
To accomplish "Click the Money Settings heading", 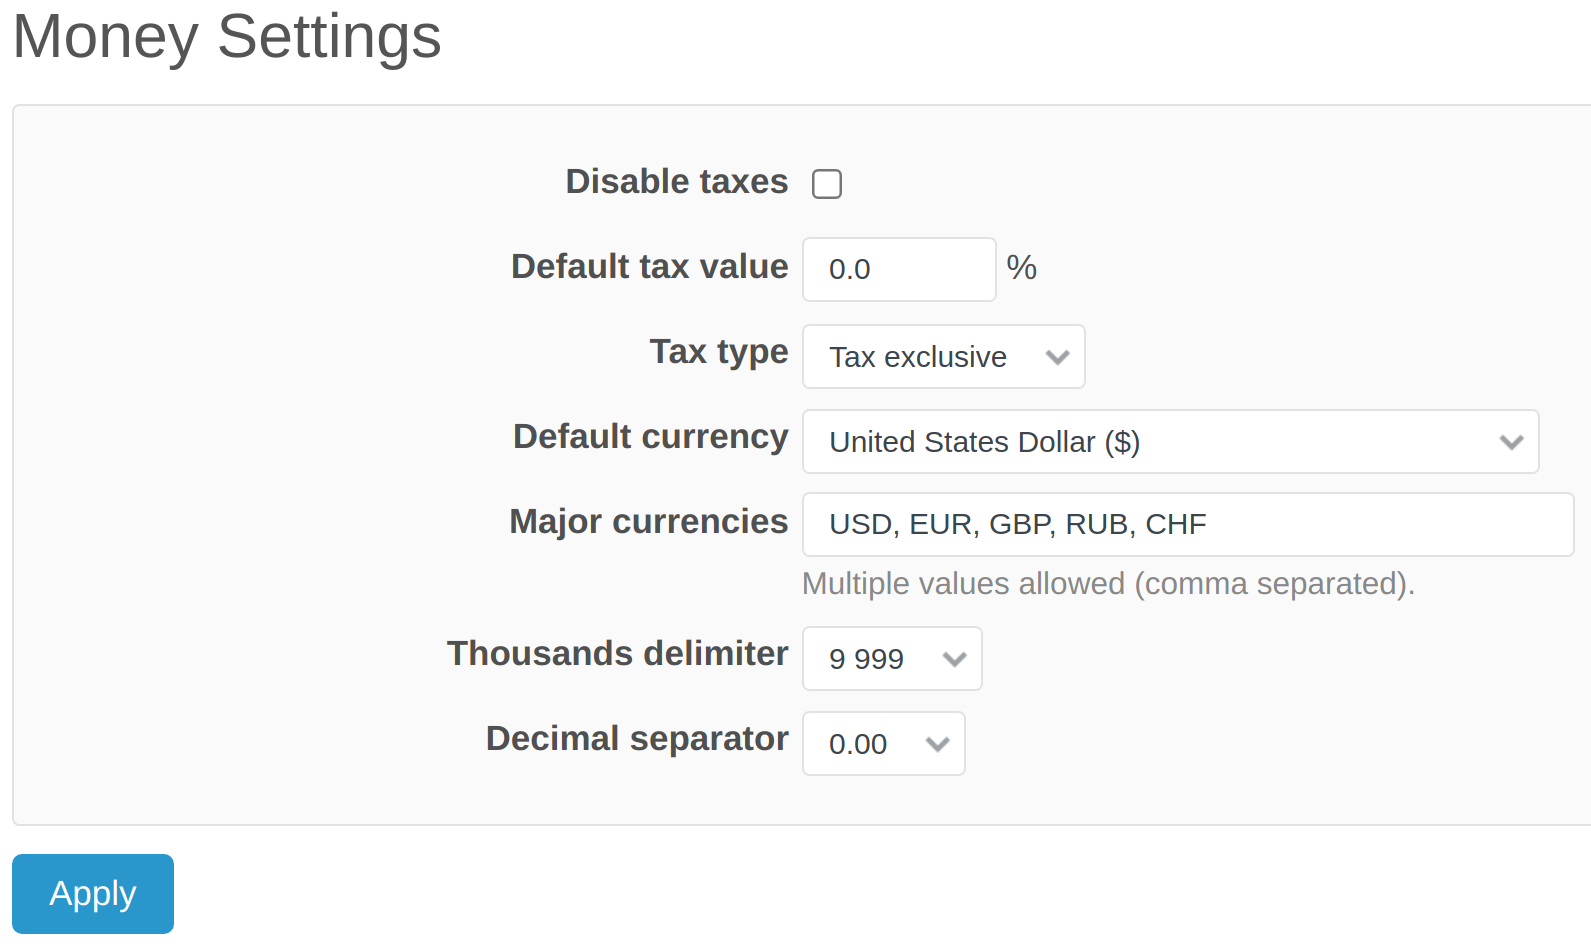I will 225,38.
